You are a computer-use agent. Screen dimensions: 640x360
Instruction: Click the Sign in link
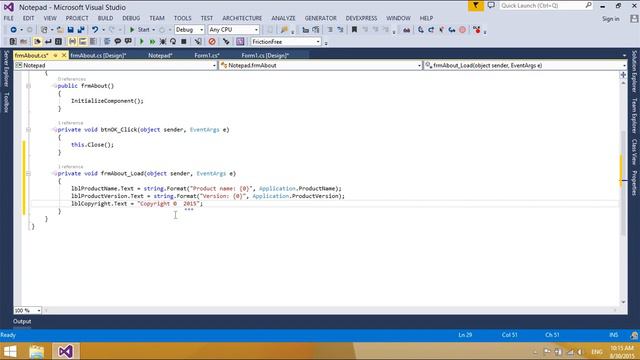coord(611,19)
